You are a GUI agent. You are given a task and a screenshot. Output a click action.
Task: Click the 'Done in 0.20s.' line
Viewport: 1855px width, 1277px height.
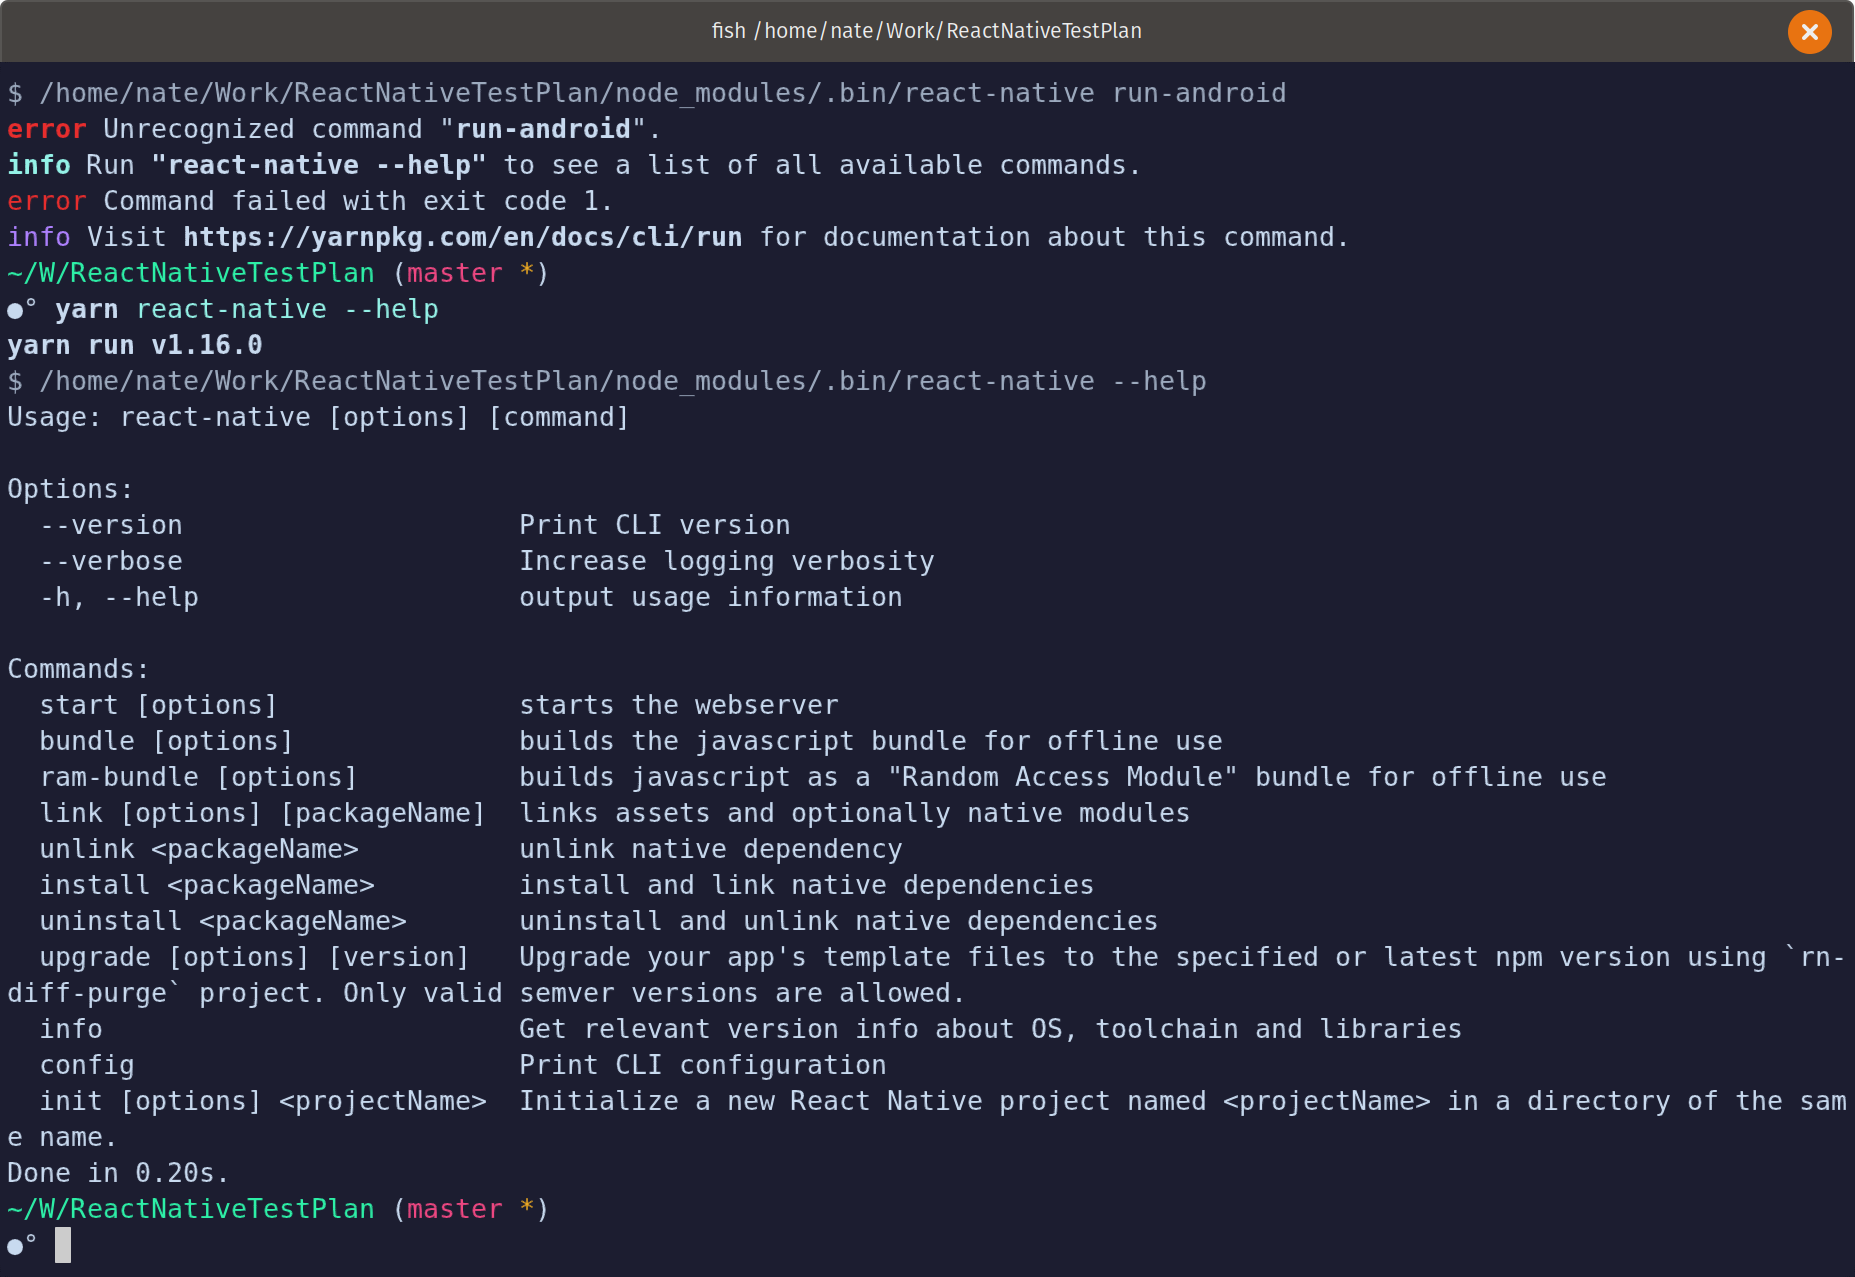(x=119, y=1173)
